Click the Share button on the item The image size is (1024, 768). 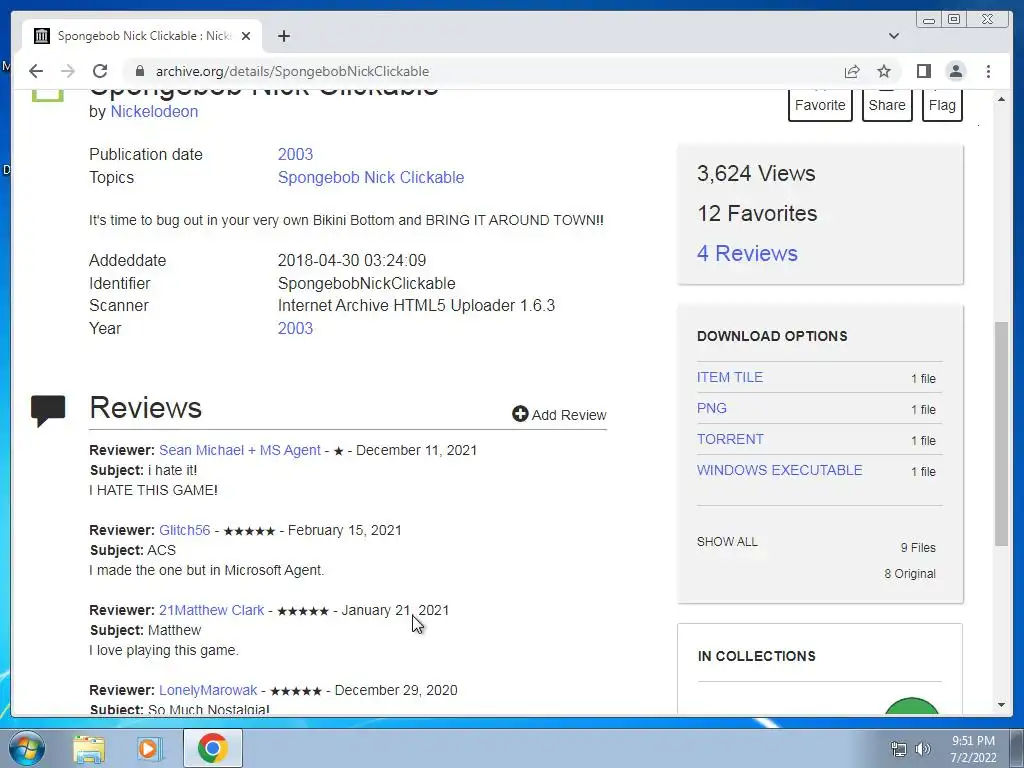tap(887, 105)
